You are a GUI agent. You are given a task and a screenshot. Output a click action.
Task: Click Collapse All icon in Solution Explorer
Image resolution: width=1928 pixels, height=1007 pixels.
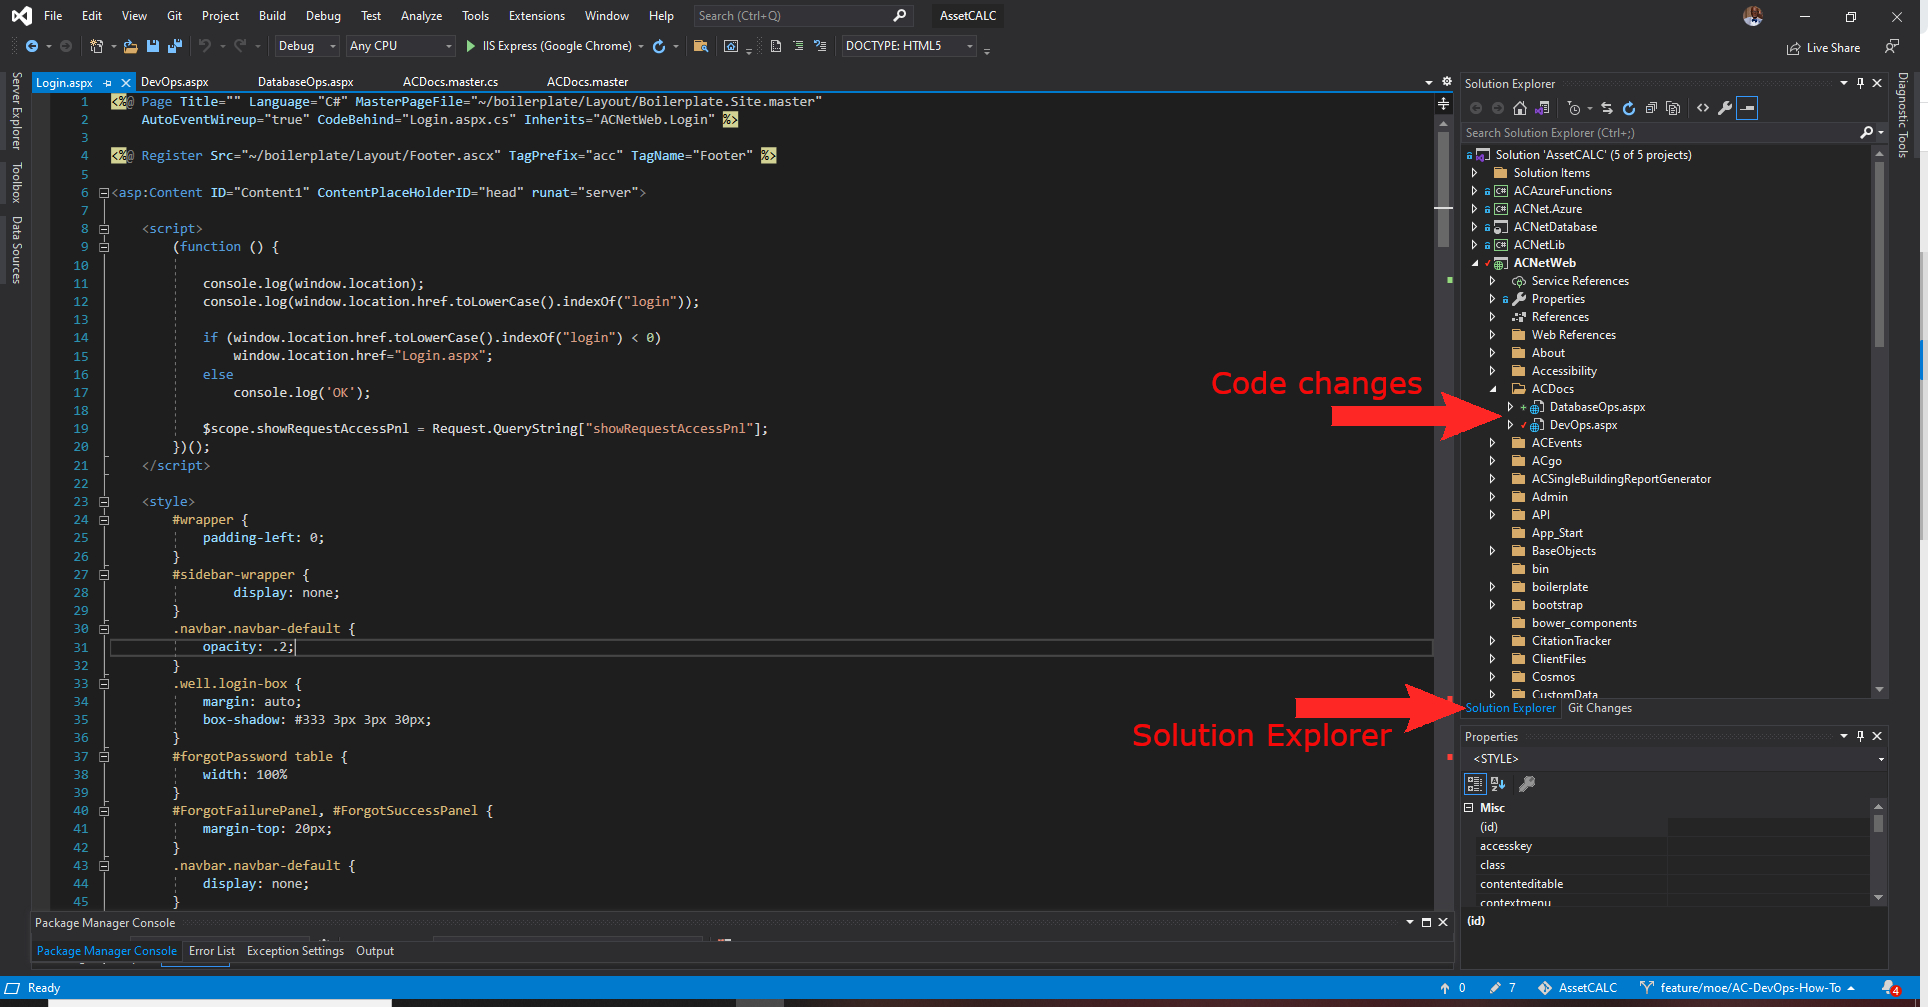1651,108
